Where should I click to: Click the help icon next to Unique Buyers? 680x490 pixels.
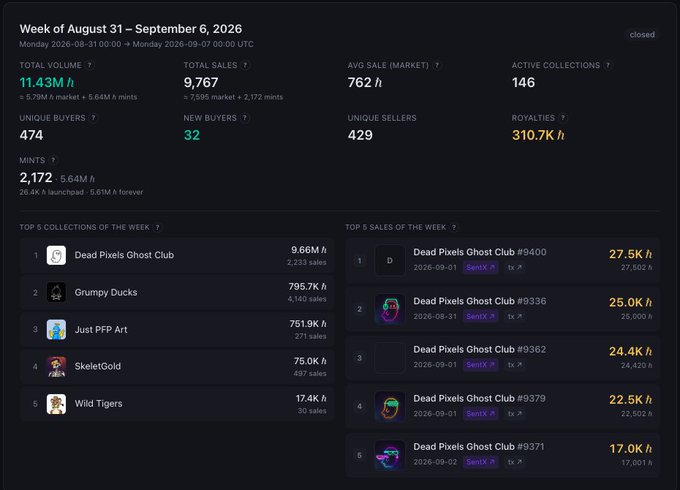point(93,118)
